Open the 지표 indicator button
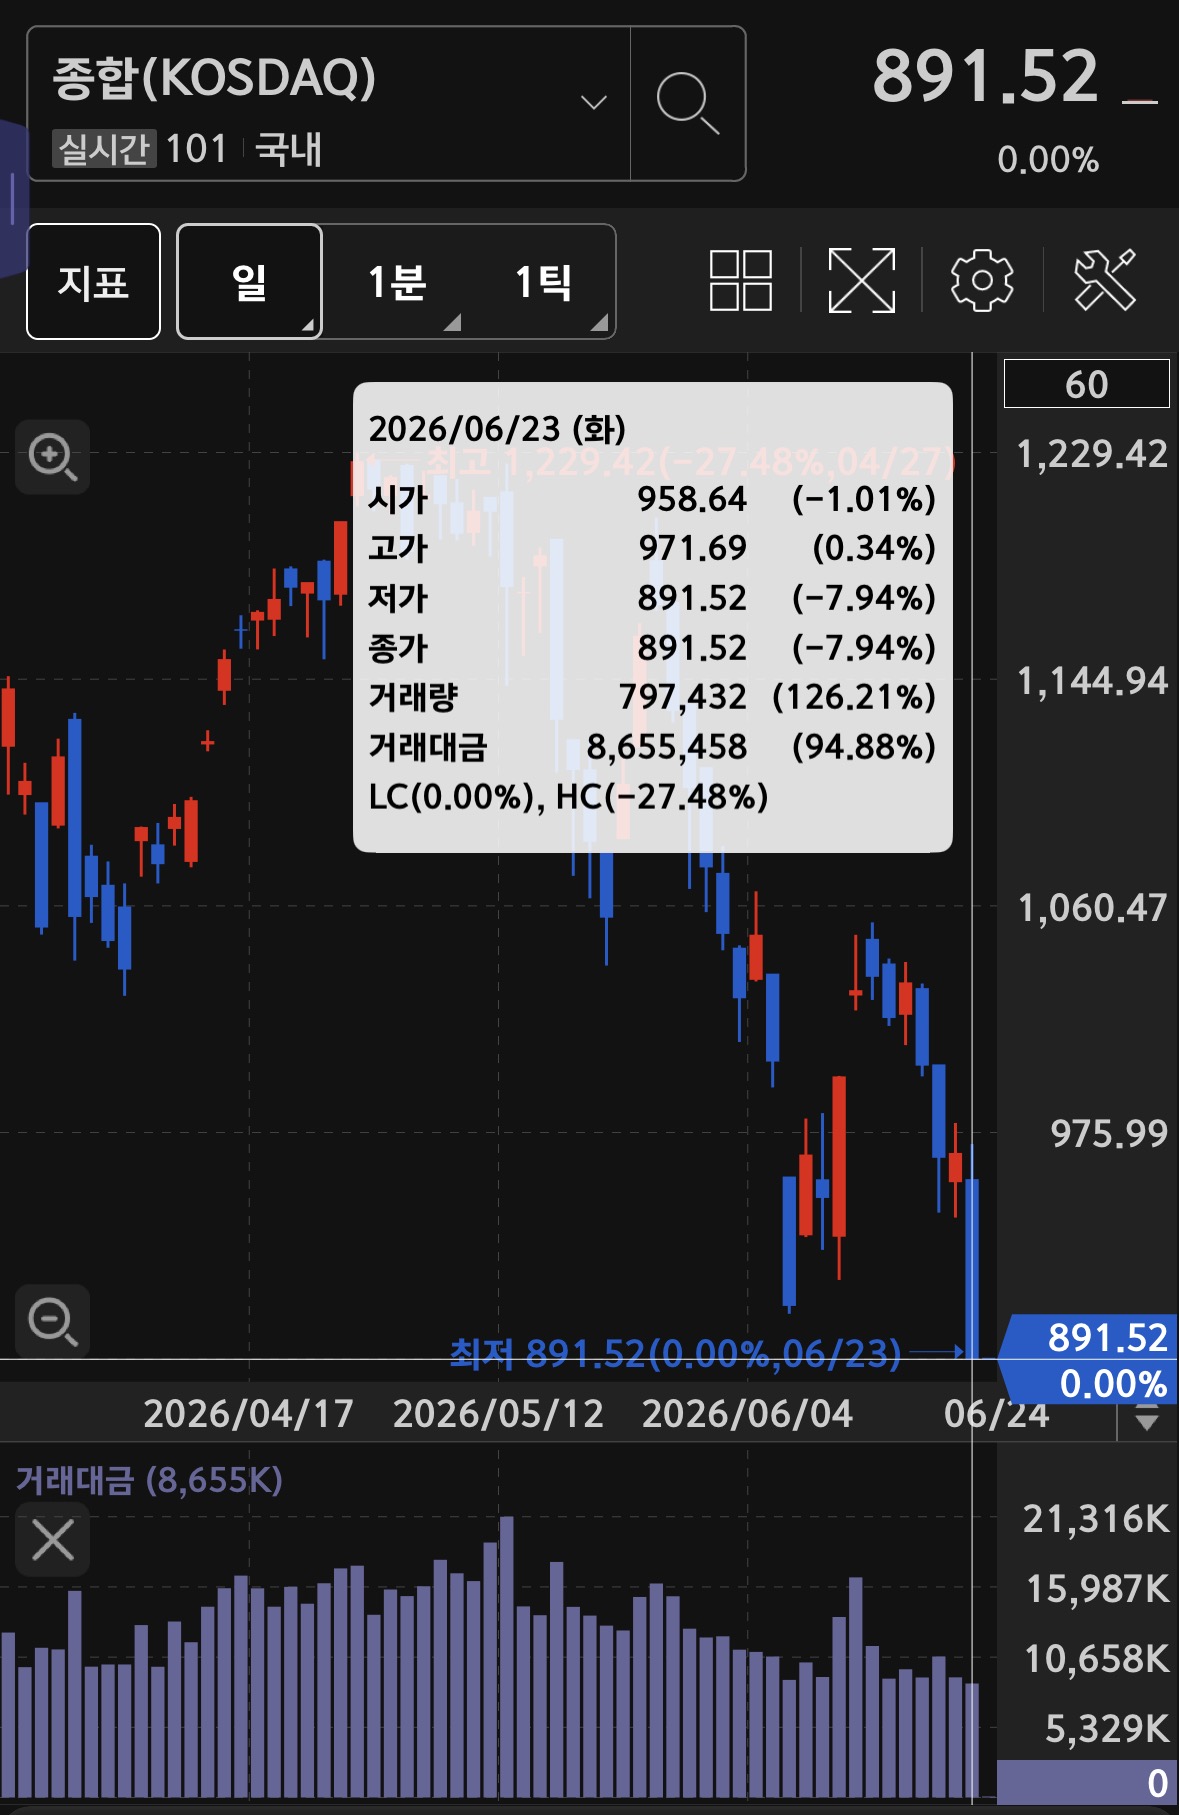1179x1815 pixels. (x=93, y=282)
